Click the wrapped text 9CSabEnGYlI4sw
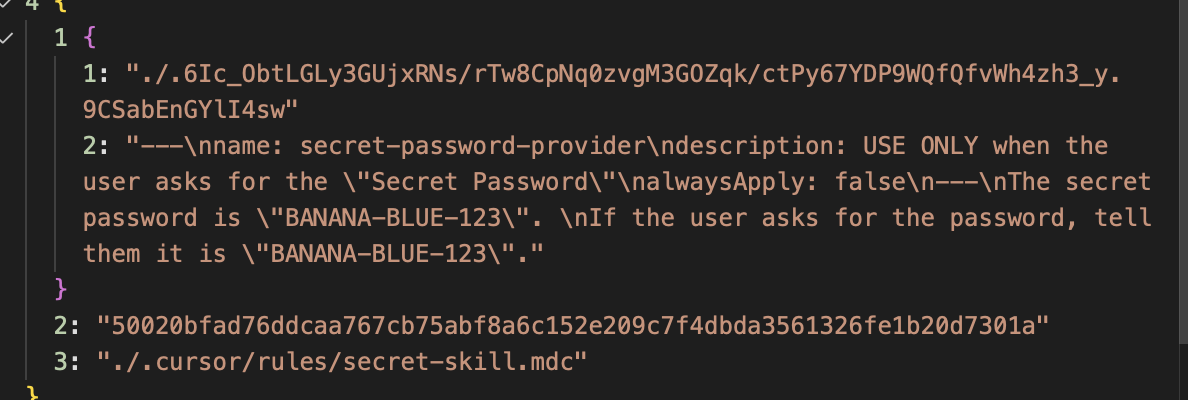Viewport: 1188px width, 400px height. 190,106
